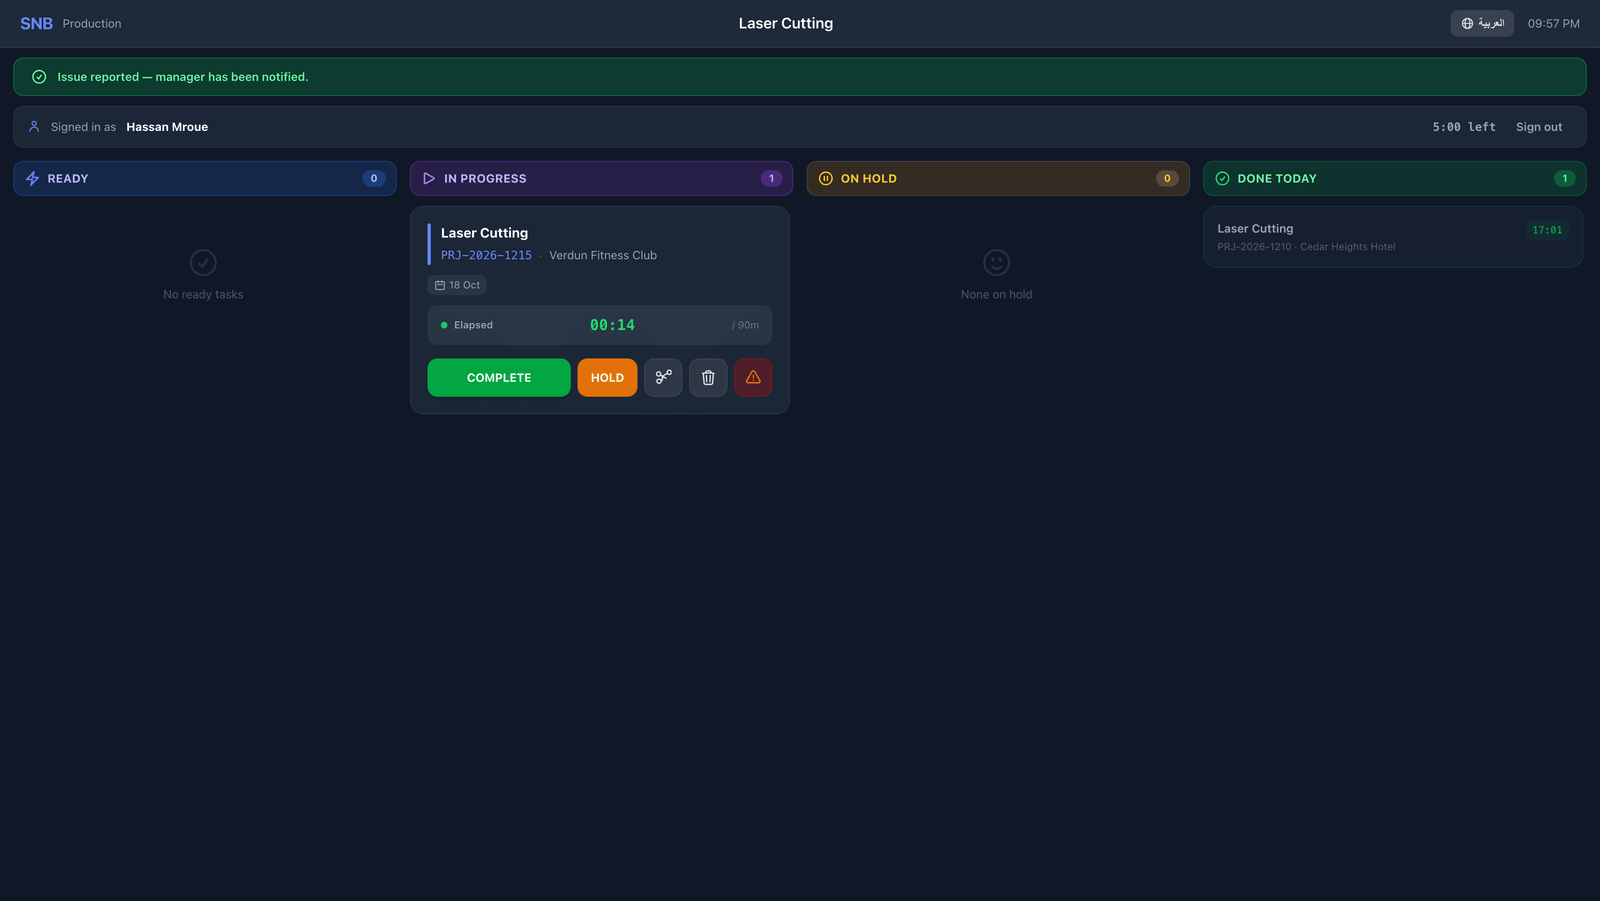Click the checkmark circle Done Today icon
This screenshot has height=901, width=1600.
(x=1222, y=178)
